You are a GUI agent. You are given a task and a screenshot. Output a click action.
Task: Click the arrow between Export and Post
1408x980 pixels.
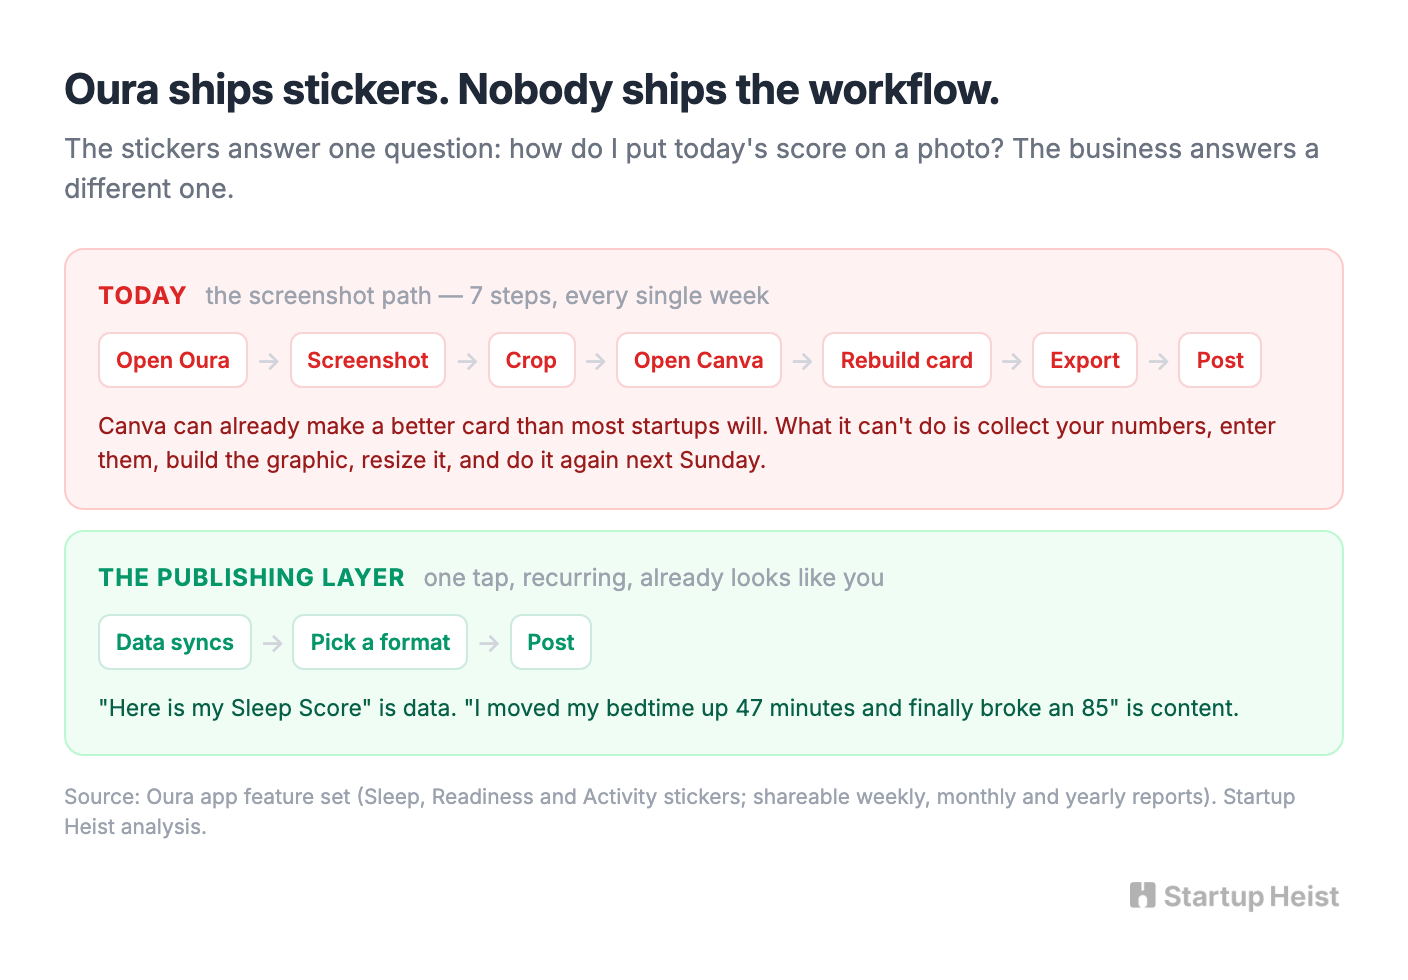tap(1158, 361)
